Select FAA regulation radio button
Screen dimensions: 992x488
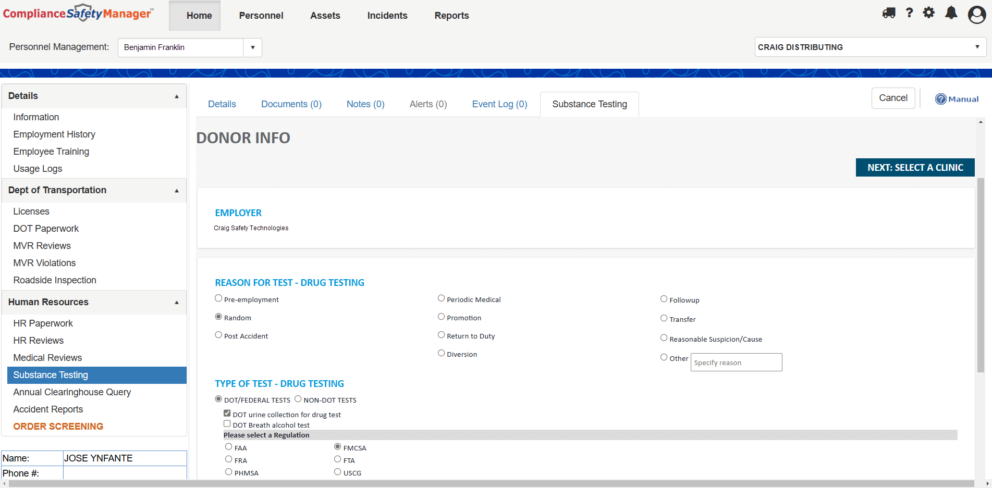pyautogui.click(x=228, y=446)
